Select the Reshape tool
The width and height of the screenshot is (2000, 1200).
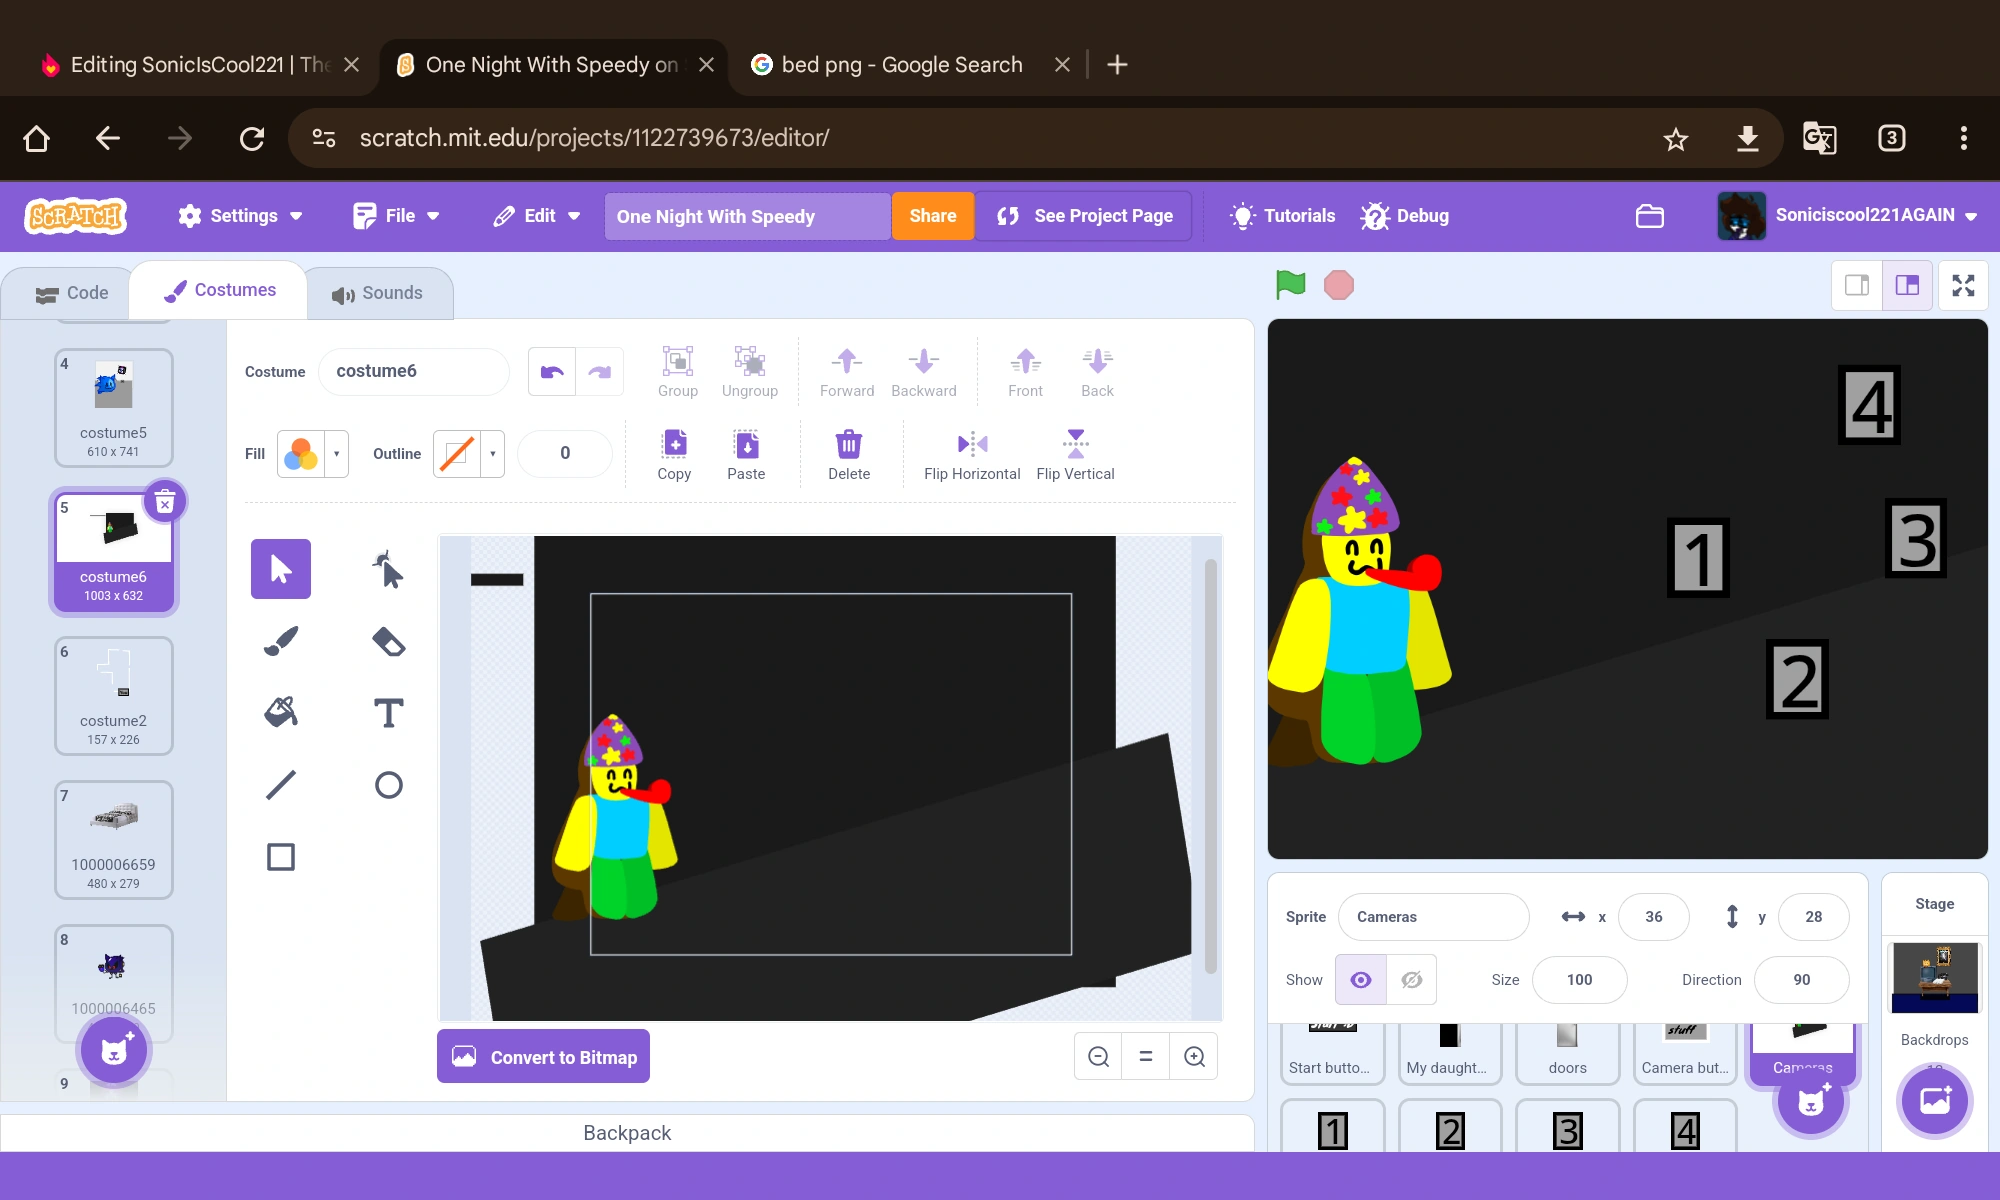388,570
